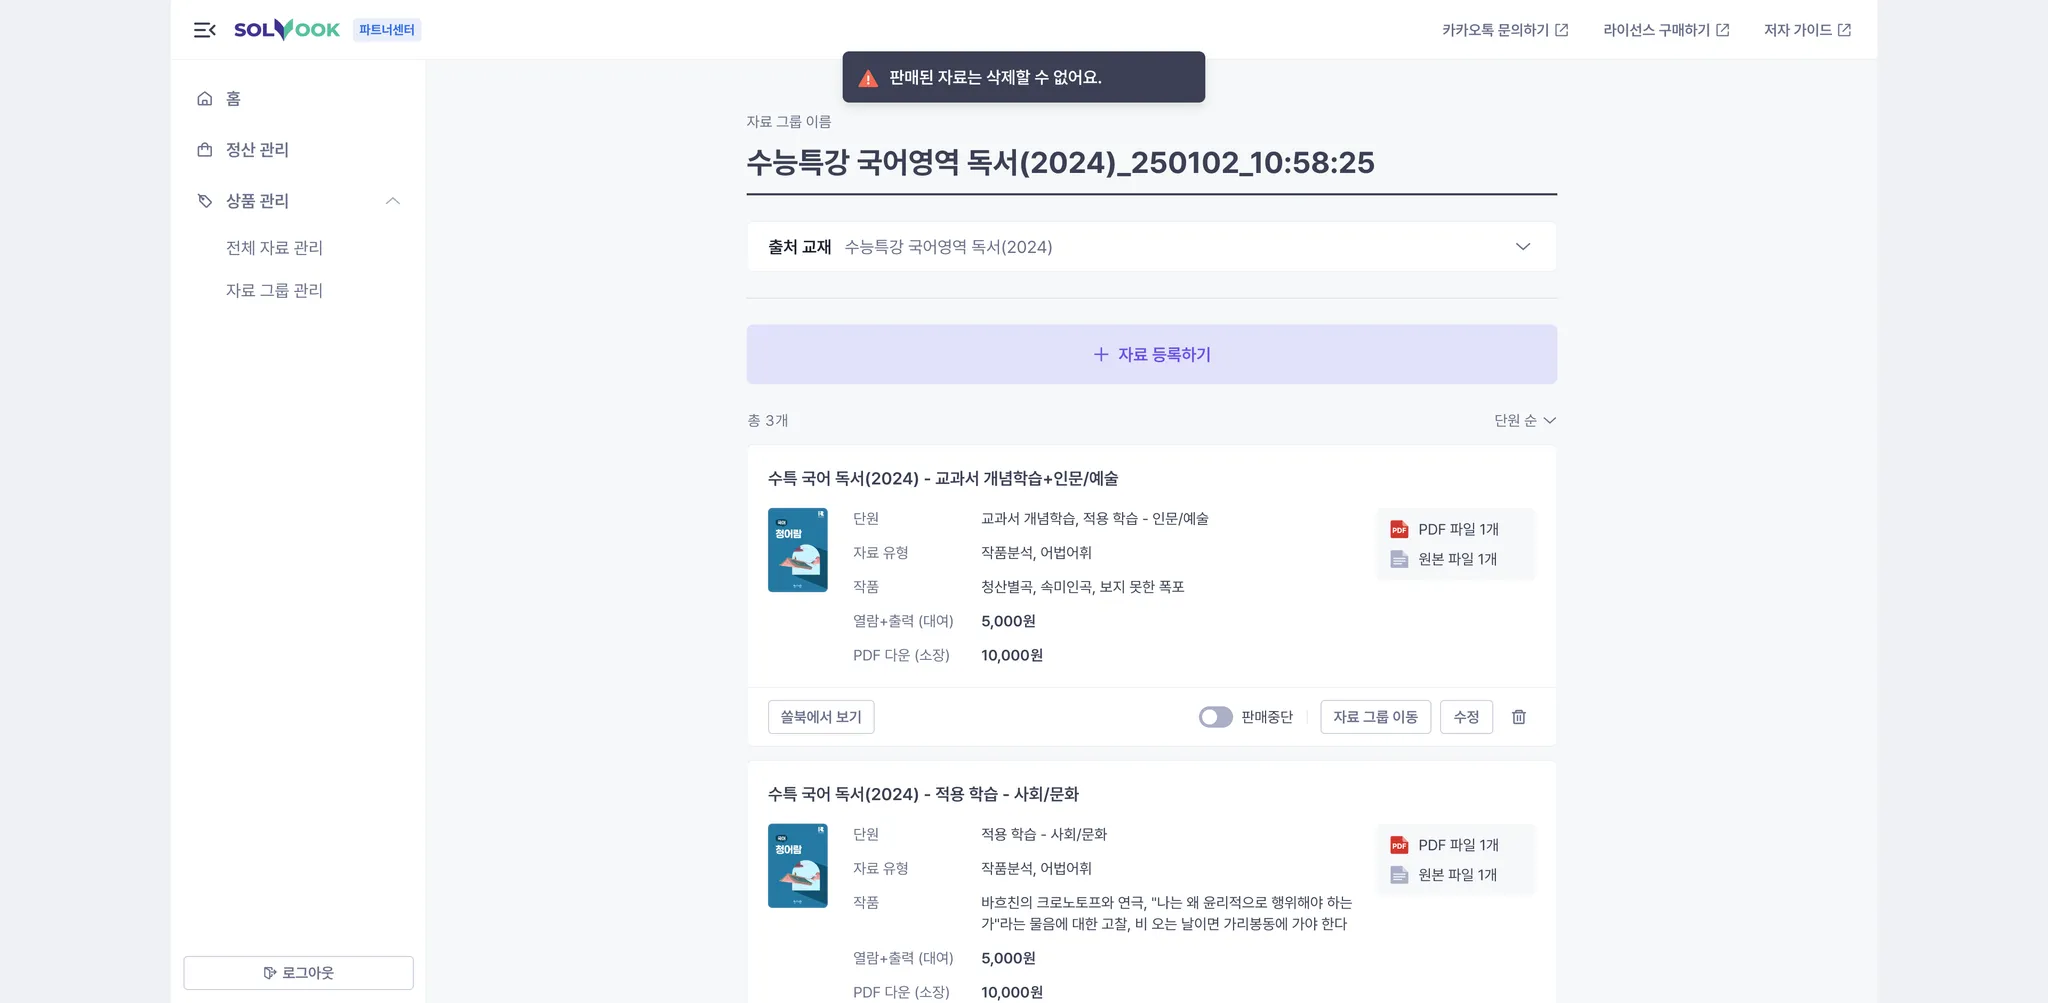Click the 총 3개 count text
2048x1003 pixels.
768,420
